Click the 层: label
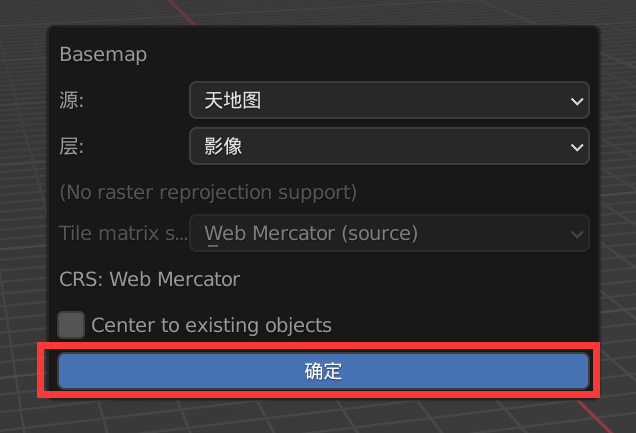 (71, 146)
